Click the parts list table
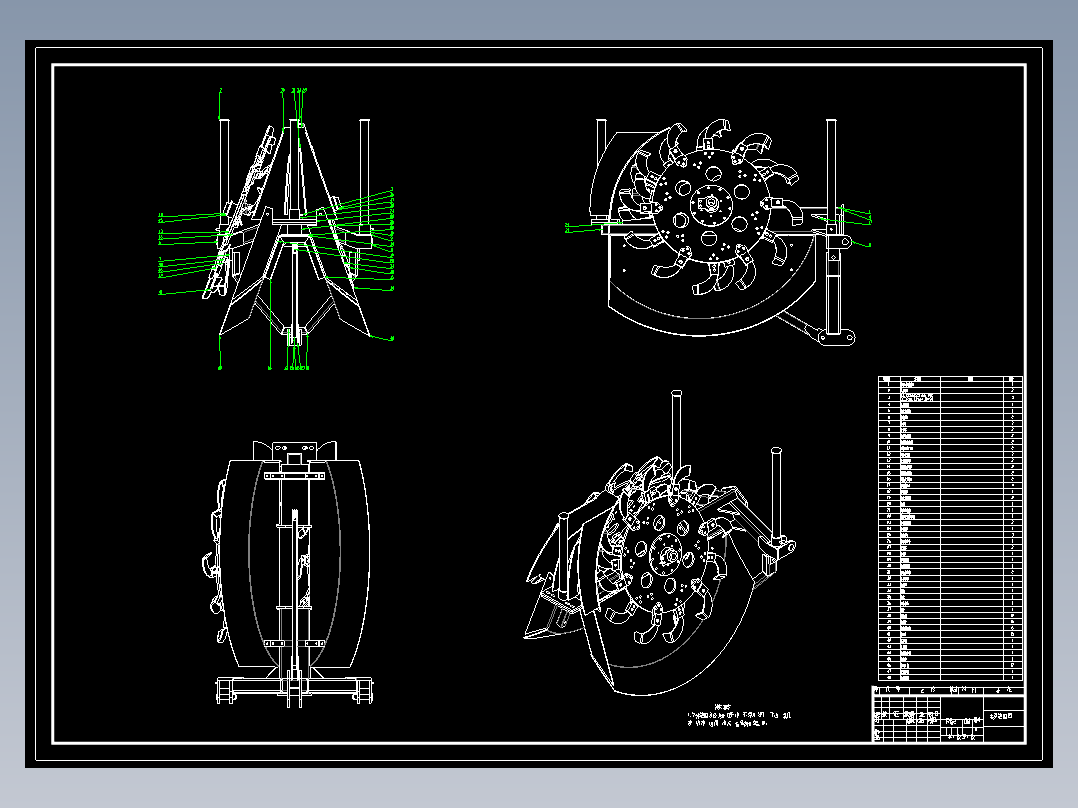This screenshot has height=808, width=1078. coord(950,529)
